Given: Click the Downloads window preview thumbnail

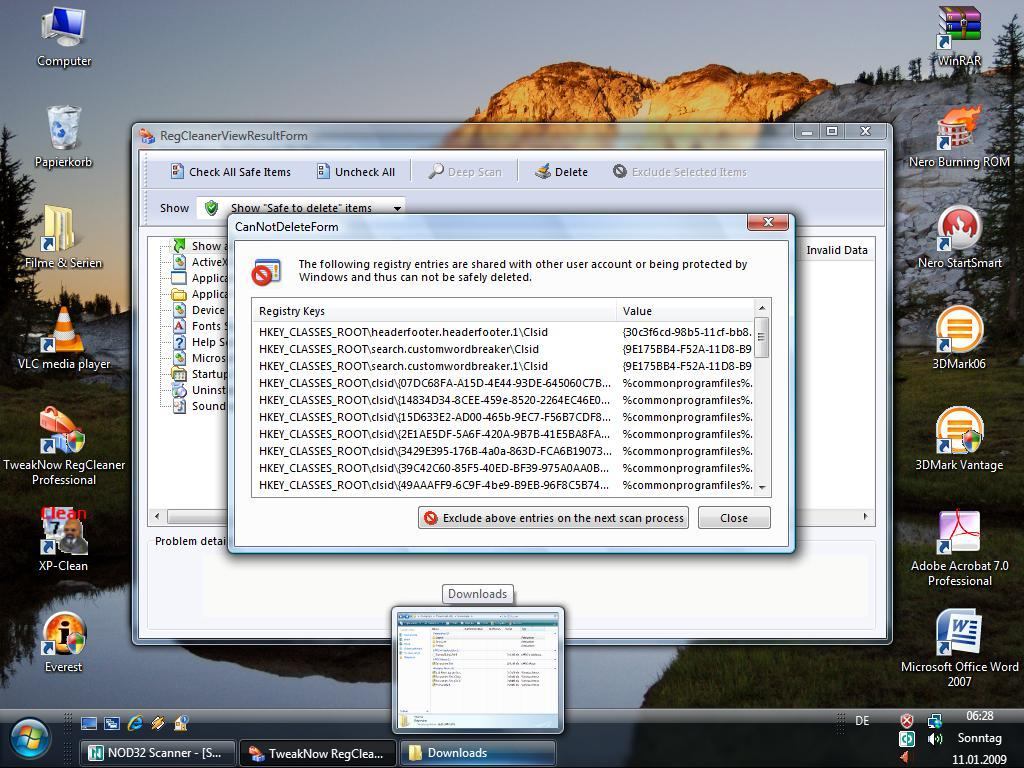Looking at the screenshot, I should click(478, 669).
